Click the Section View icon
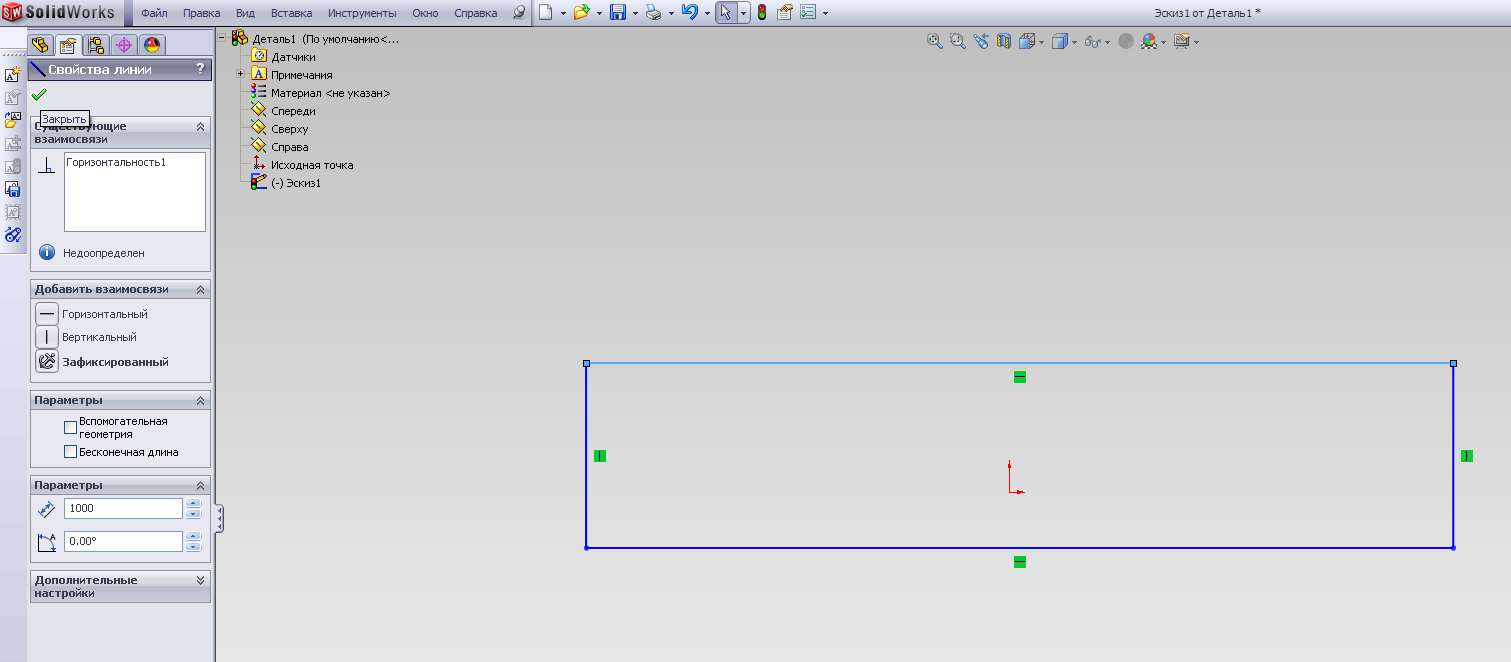This screenshot has height=662, width=1511. (x=1003, y=41)
